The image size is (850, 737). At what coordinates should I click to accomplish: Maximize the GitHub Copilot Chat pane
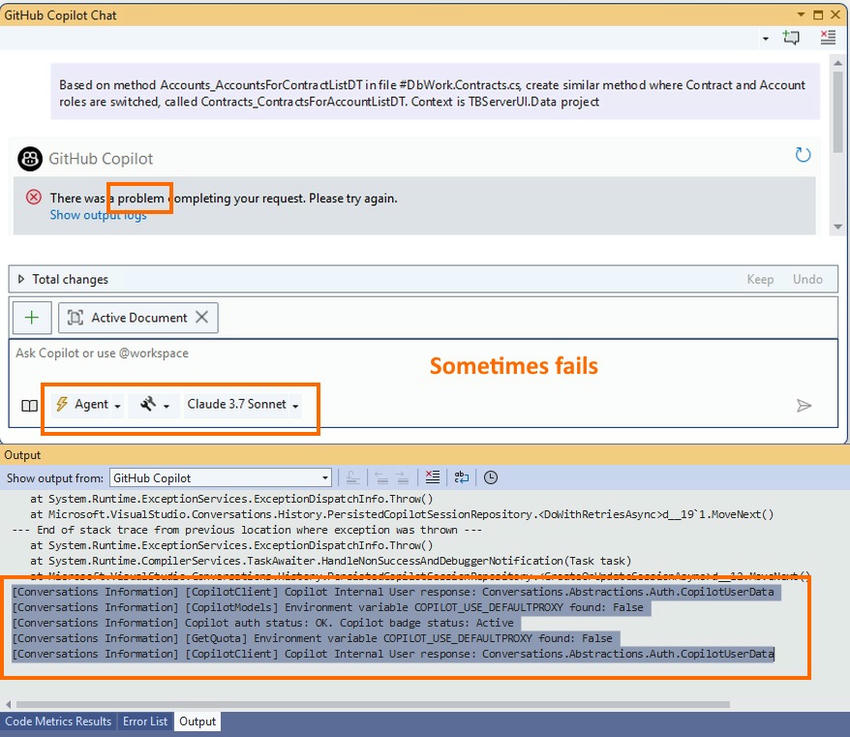818,15
